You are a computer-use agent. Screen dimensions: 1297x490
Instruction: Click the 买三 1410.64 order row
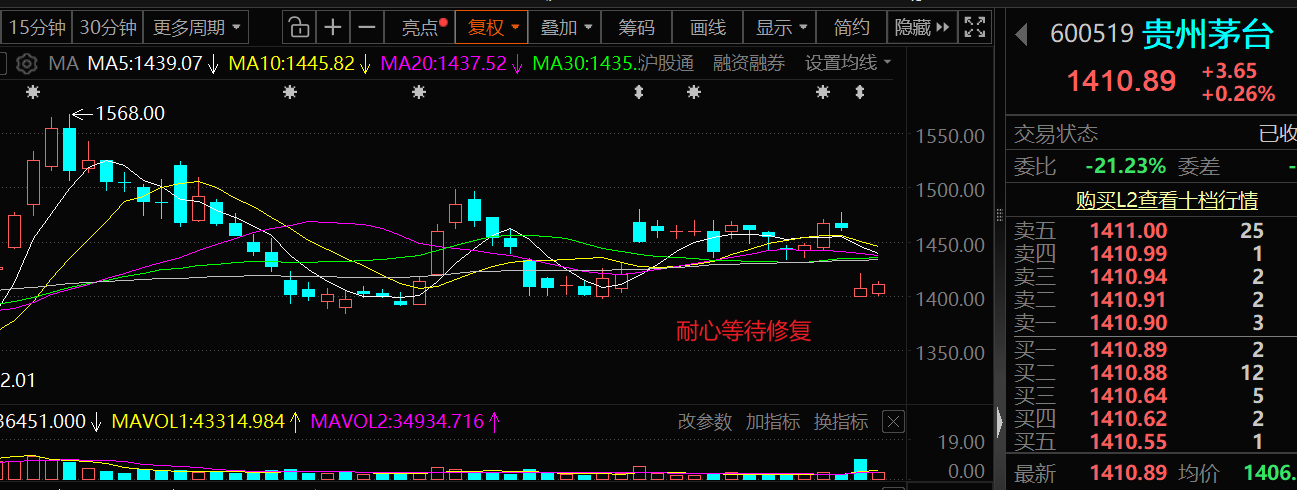1152,396
